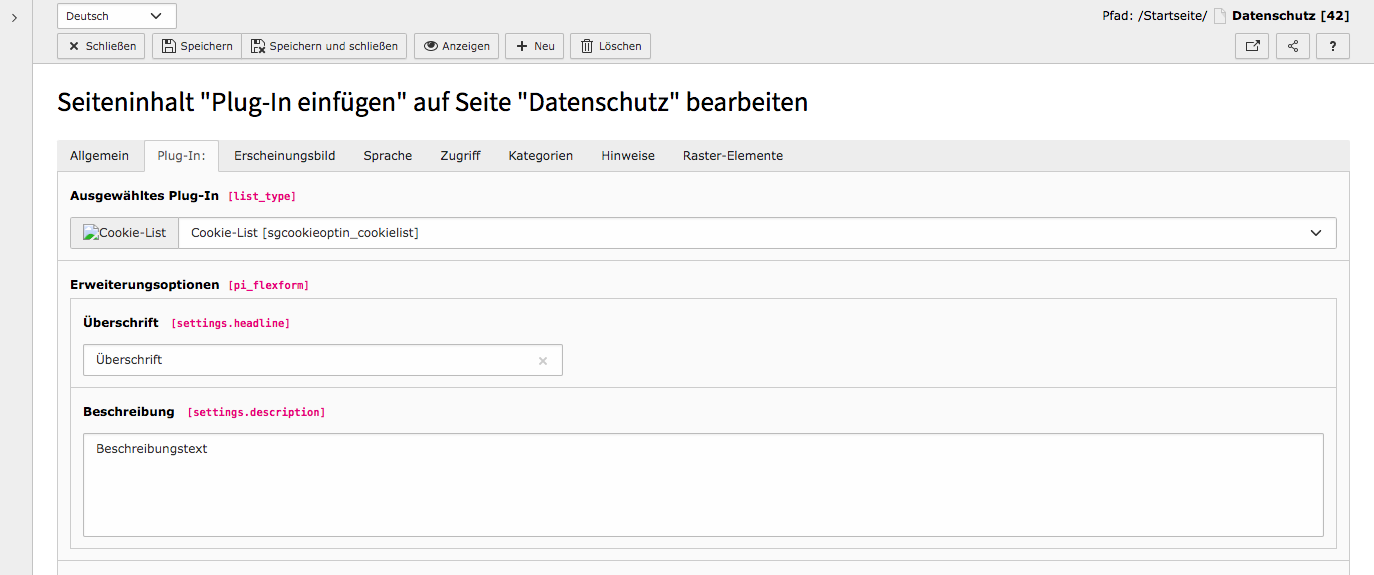The width and height of the screenshot is (1374, 575).
Task: Click the Speichern button
Action: pyautogui.click(x=197, y=46)
